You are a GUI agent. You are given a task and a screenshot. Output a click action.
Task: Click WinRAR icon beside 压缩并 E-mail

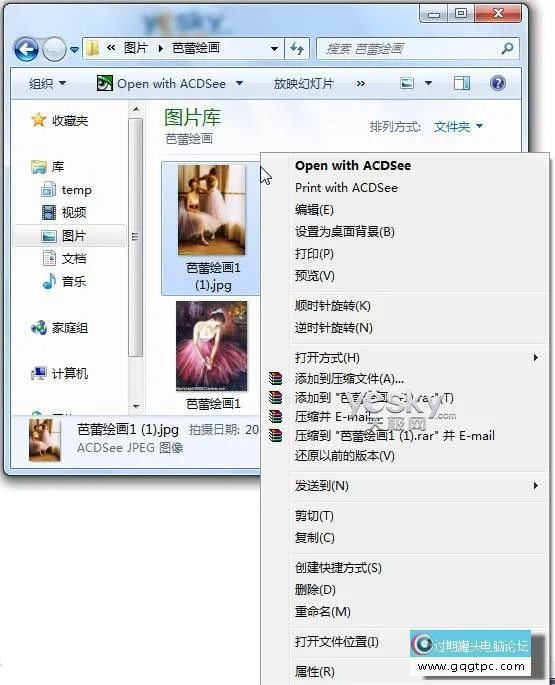coord(275,416)
